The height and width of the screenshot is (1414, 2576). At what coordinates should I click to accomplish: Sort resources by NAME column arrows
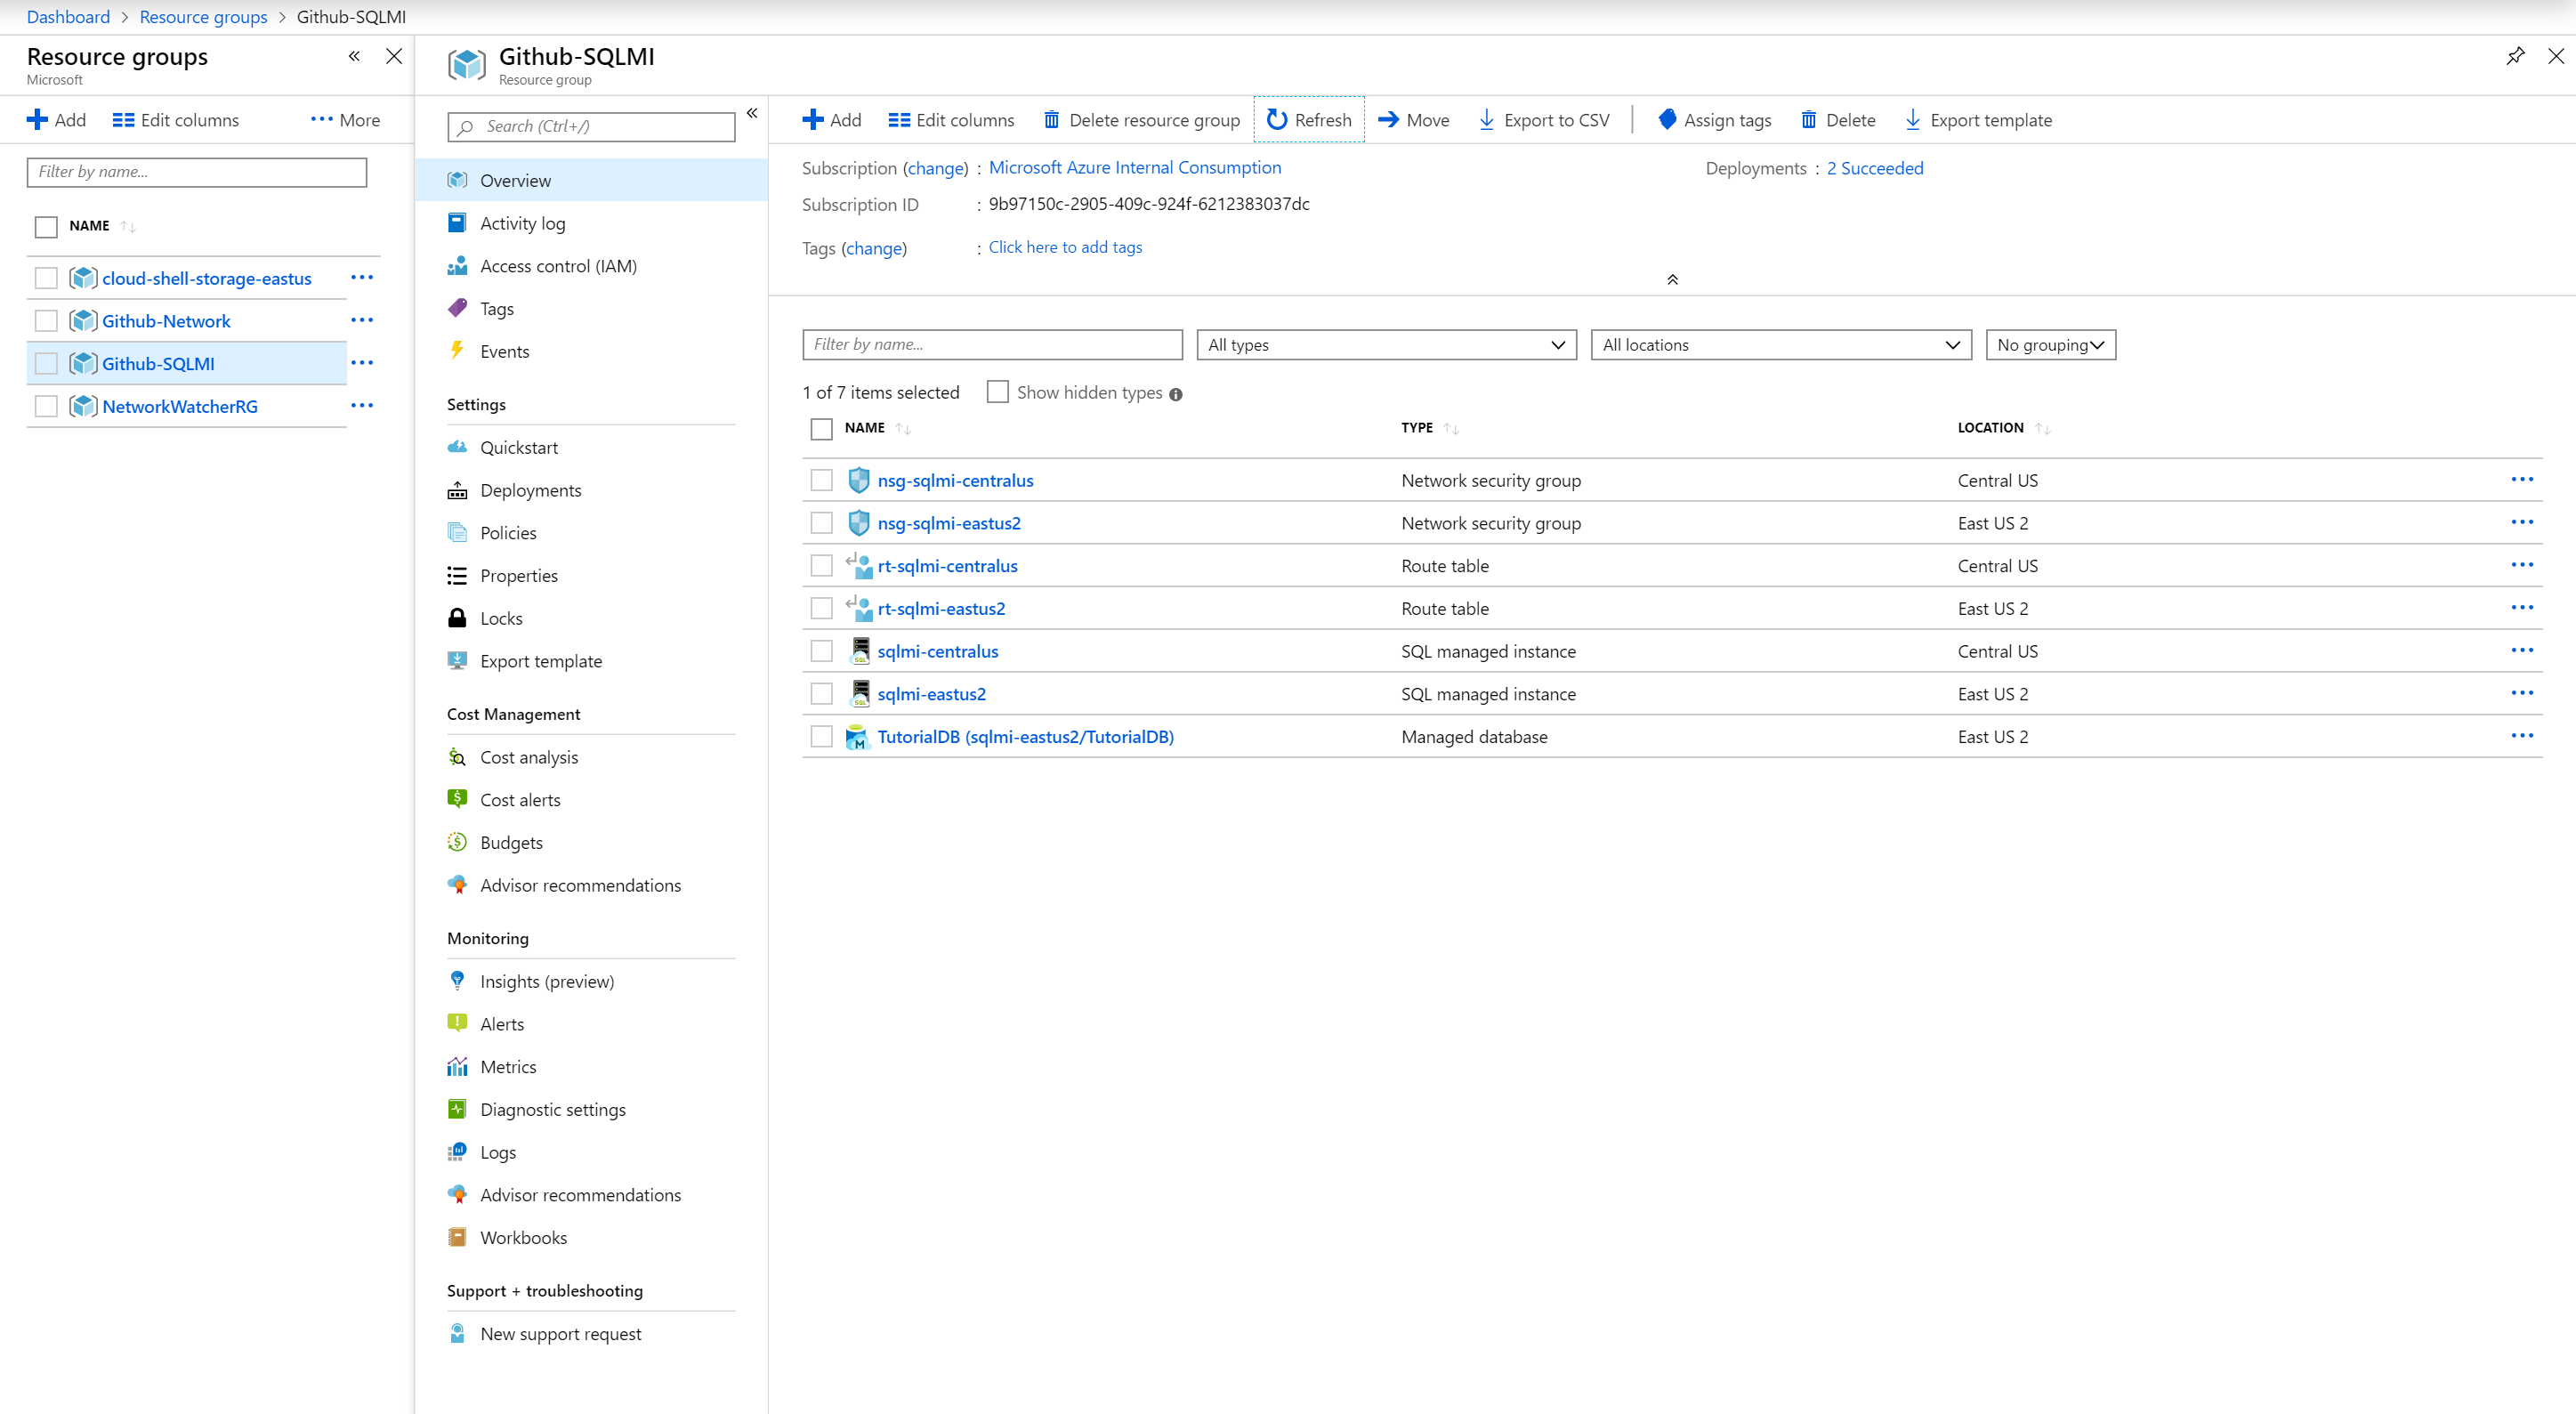tap(903, 428)
